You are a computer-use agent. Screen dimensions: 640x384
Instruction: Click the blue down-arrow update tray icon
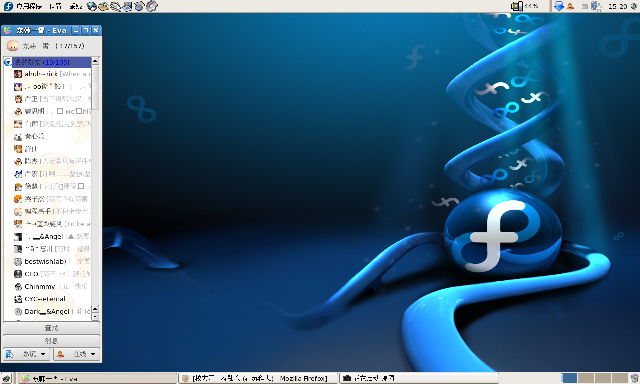point(559,6)
